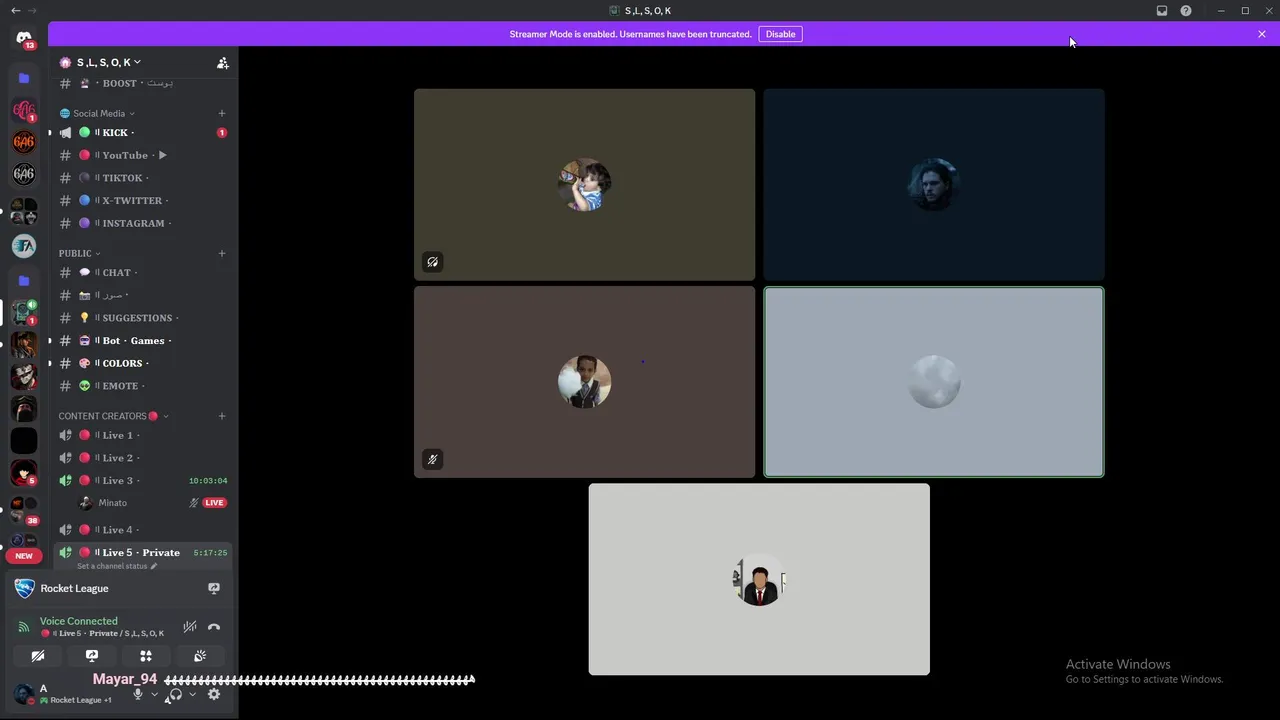Open the CHAT channel

142,272
